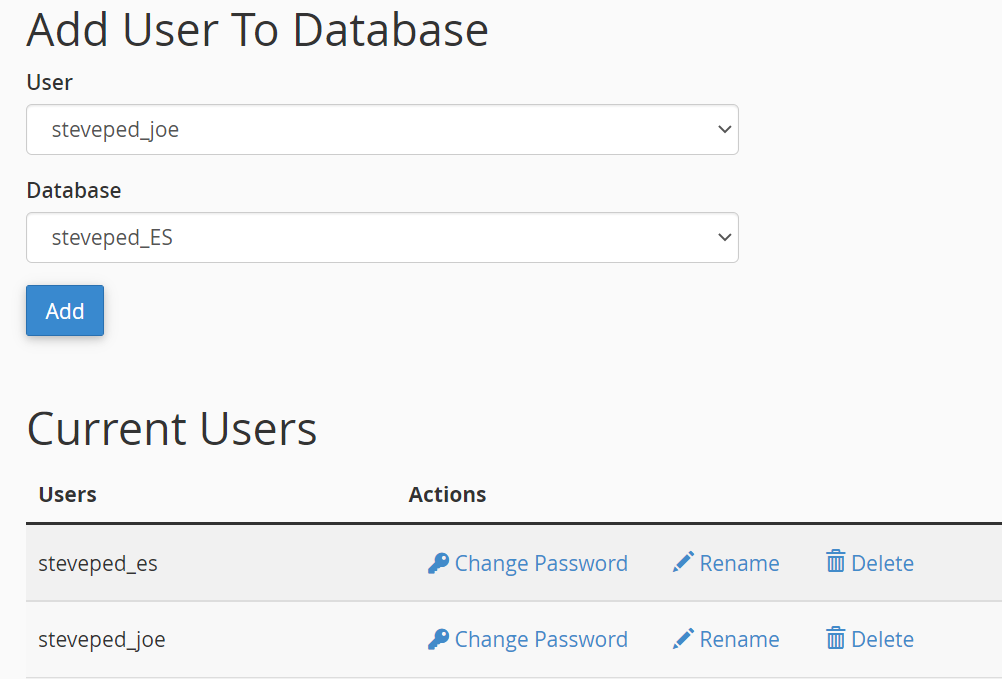Click the pencil icon in steveped_joe row
Screen dimensions: 1002x679
[683, 639]
